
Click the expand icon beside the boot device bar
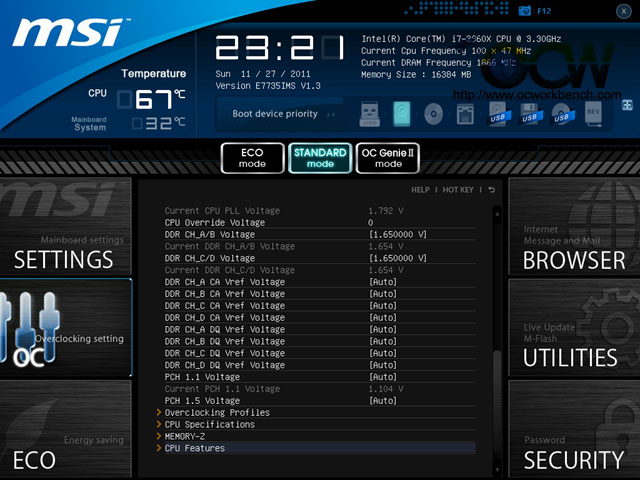coord(627,105)
